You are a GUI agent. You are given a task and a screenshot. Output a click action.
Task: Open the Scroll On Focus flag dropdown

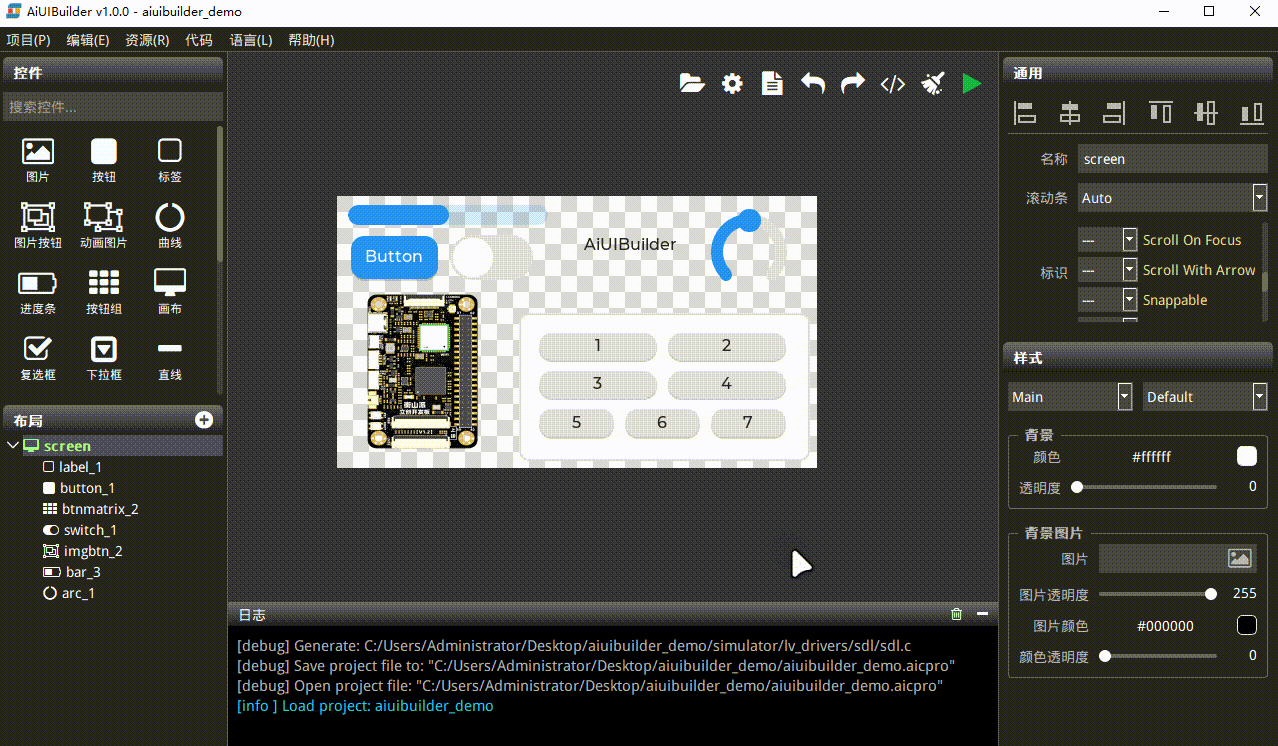point(1130,240)
